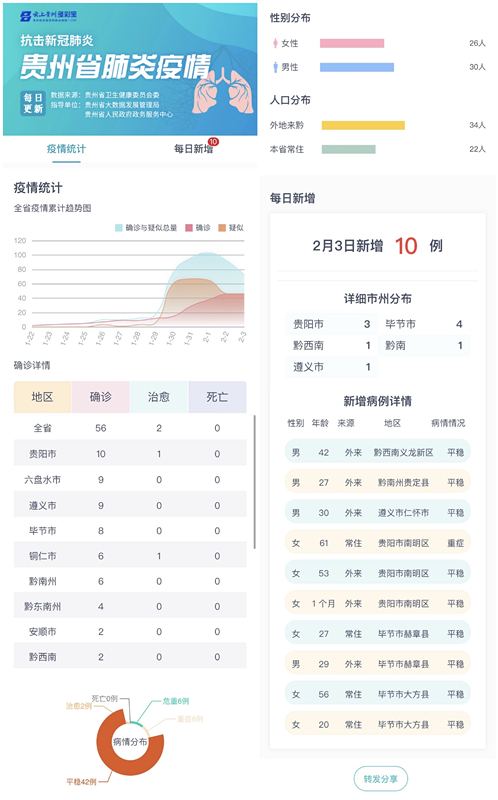Viewport: 498px width, 800px height.
Task: Click the 56 confirmed count for 全省
Action: [101, 428]
